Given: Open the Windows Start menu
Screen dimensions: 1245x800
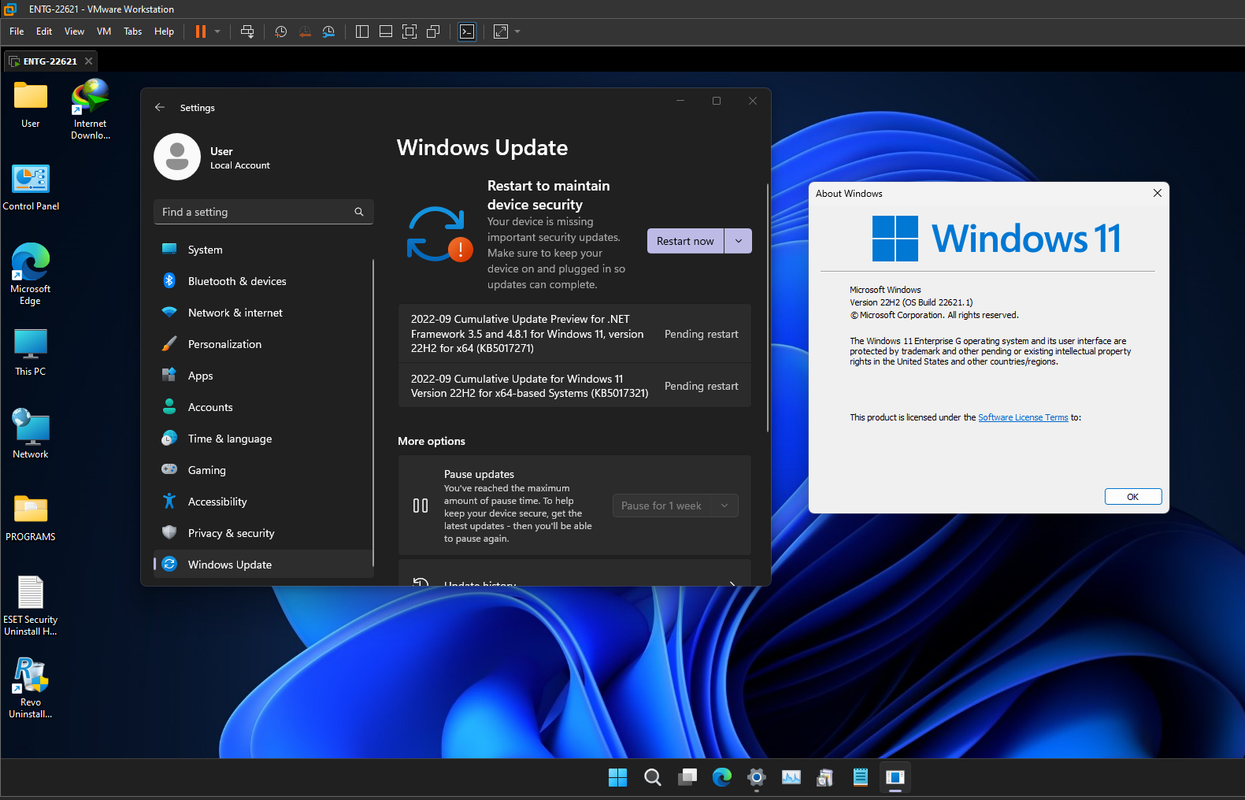Looking at the screenshot, I should [618, 777].
